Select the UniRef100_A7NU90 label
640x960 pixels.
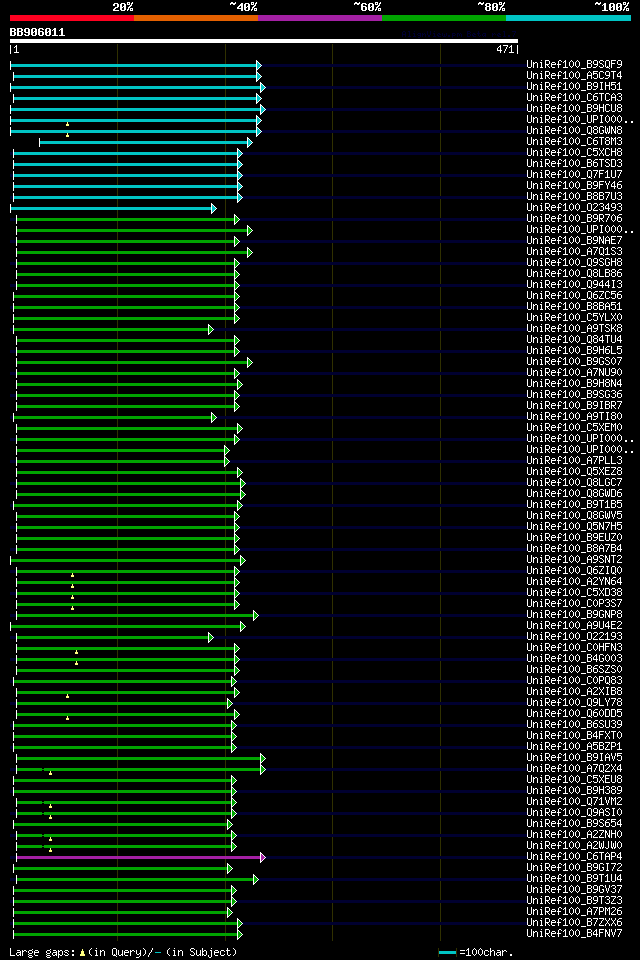pyautogui.click(x=574, y=373)
